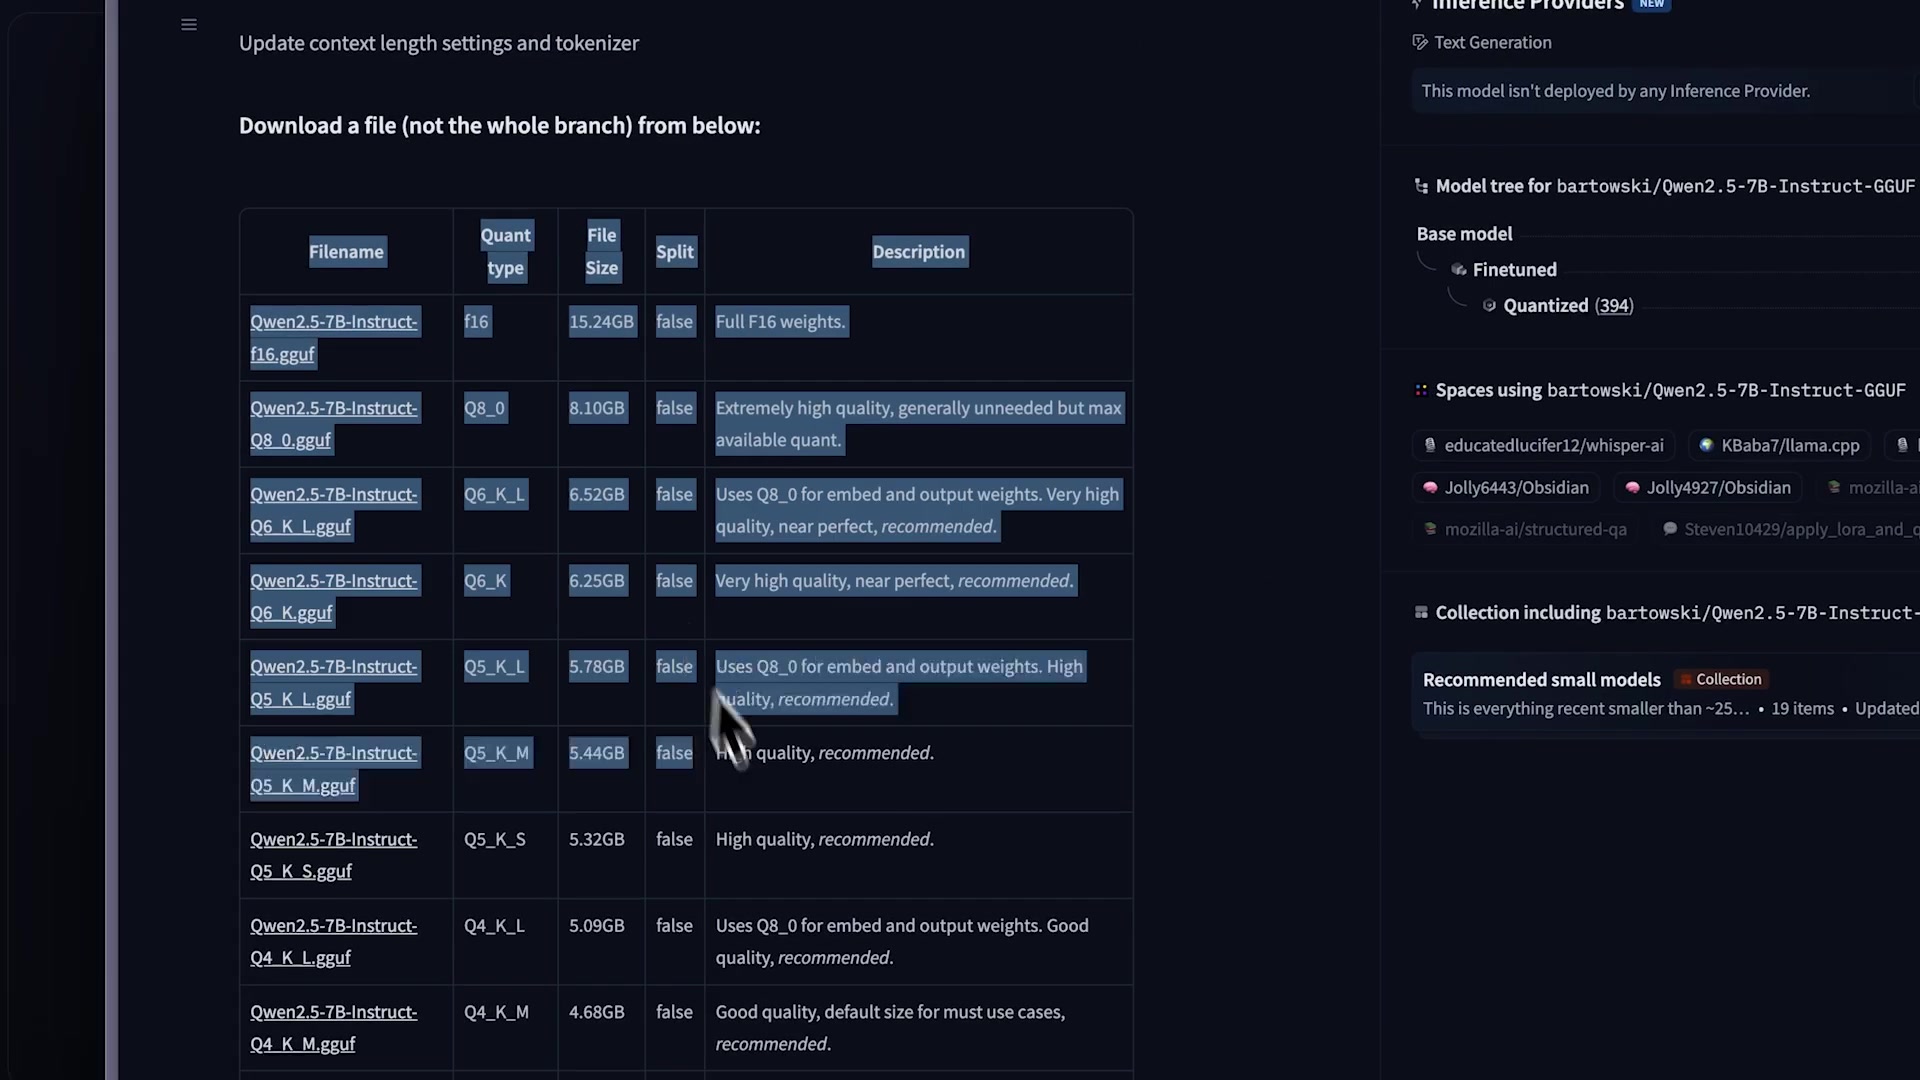
Task: Click the Description column header
Action: 919,252
